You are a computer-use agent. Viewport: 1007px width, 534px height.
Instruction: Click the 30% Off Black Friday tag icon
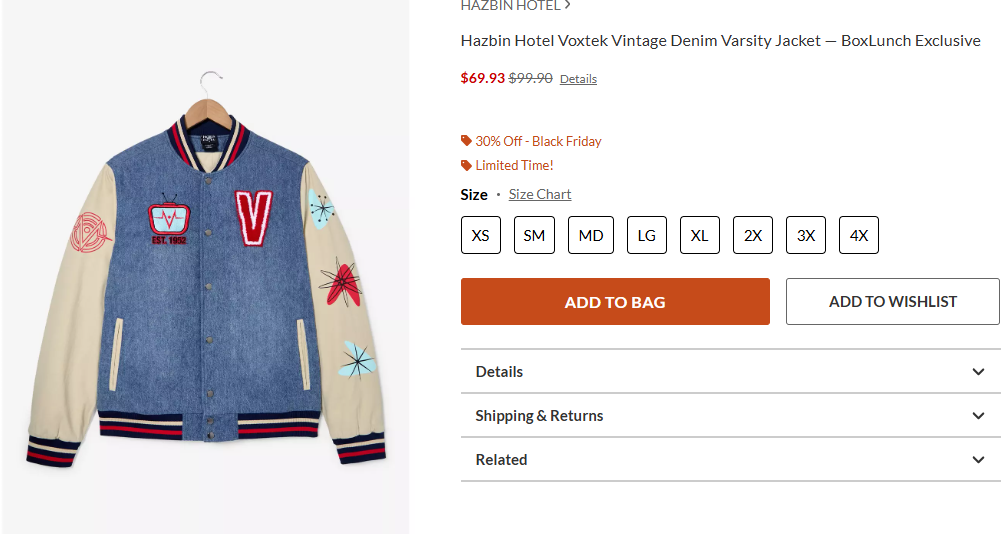click(x=466, y=141)
